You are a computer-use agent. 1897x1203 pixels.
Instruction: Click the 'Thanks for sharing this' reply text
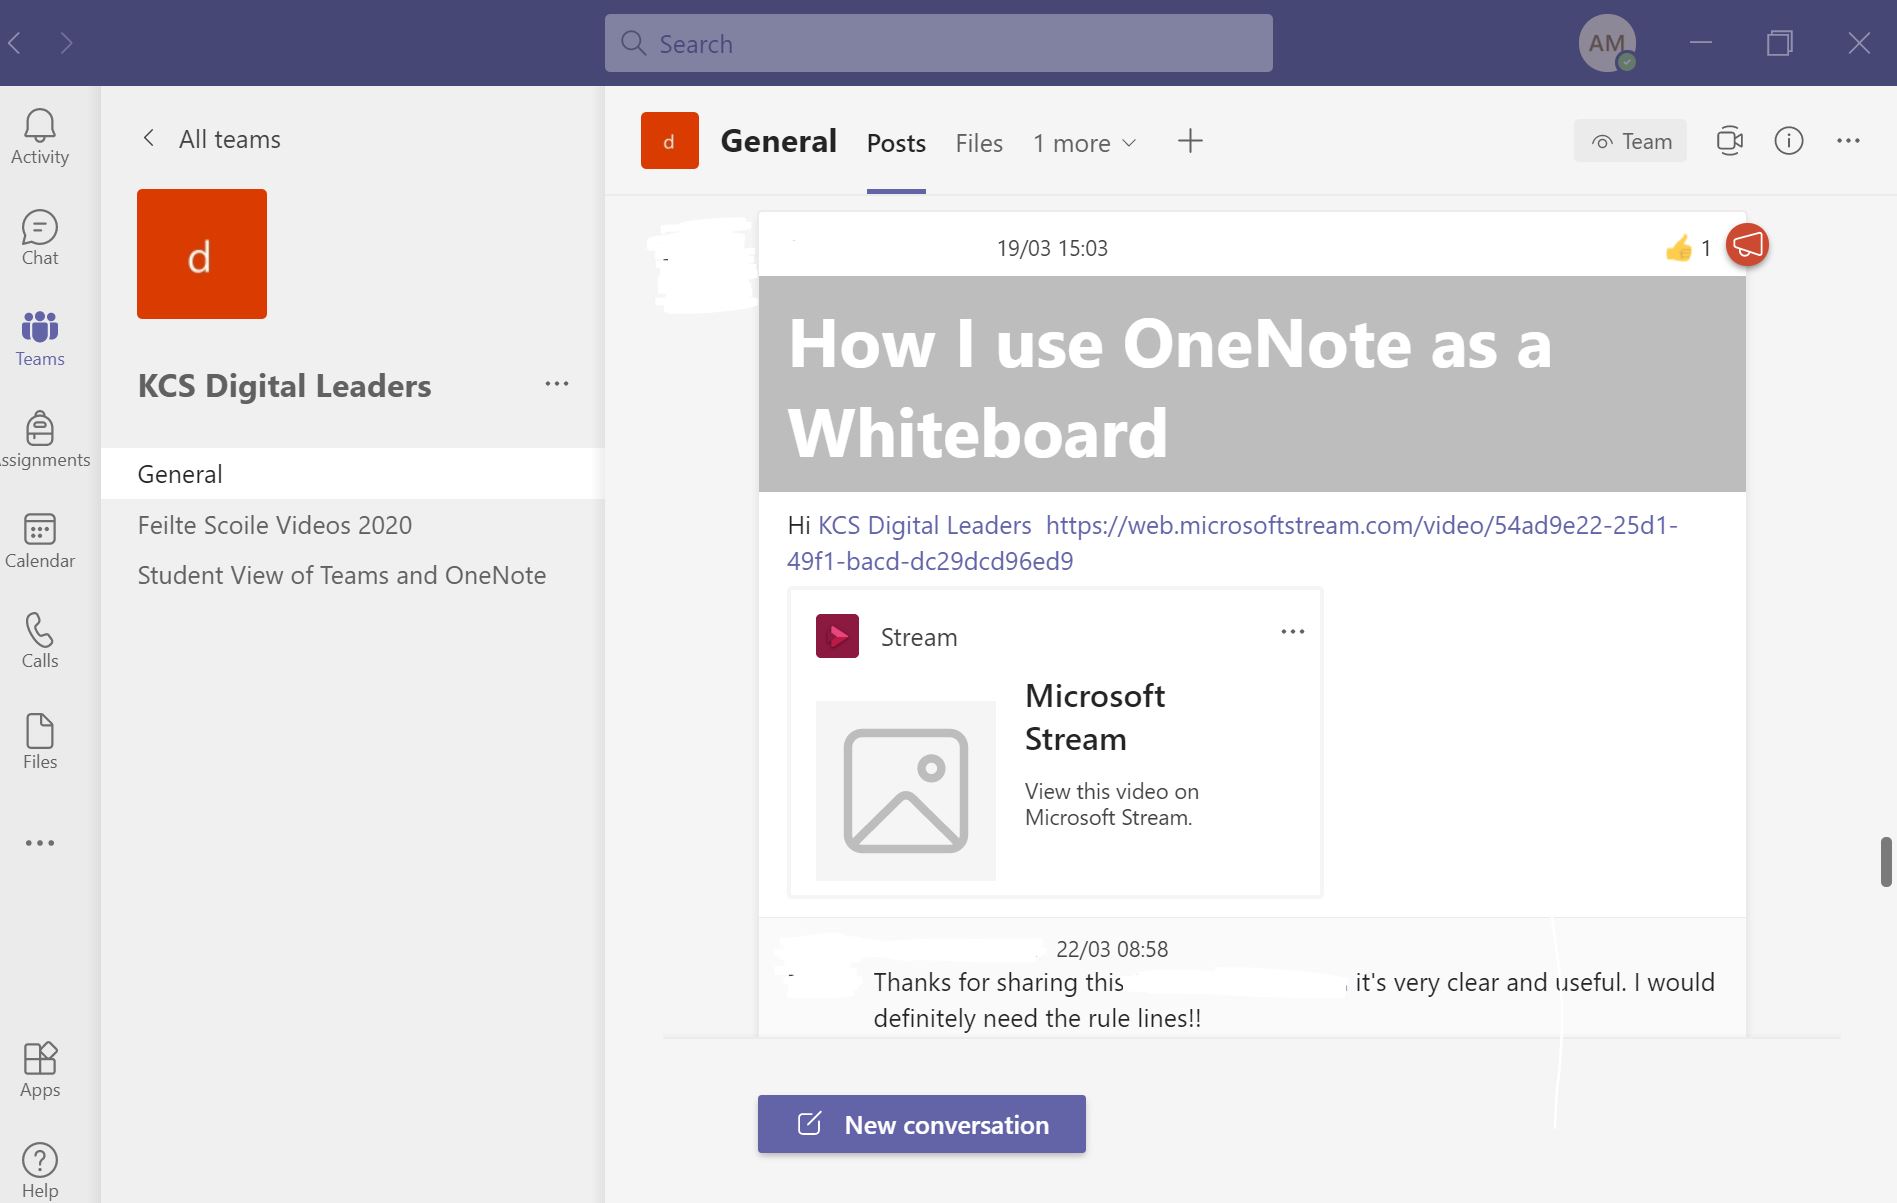[999, 982]
